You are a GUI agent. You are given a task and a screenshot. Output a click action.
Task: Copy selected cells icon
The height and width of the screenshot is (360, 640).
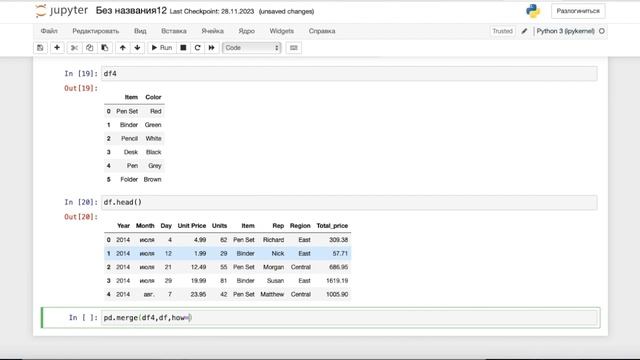89,48
